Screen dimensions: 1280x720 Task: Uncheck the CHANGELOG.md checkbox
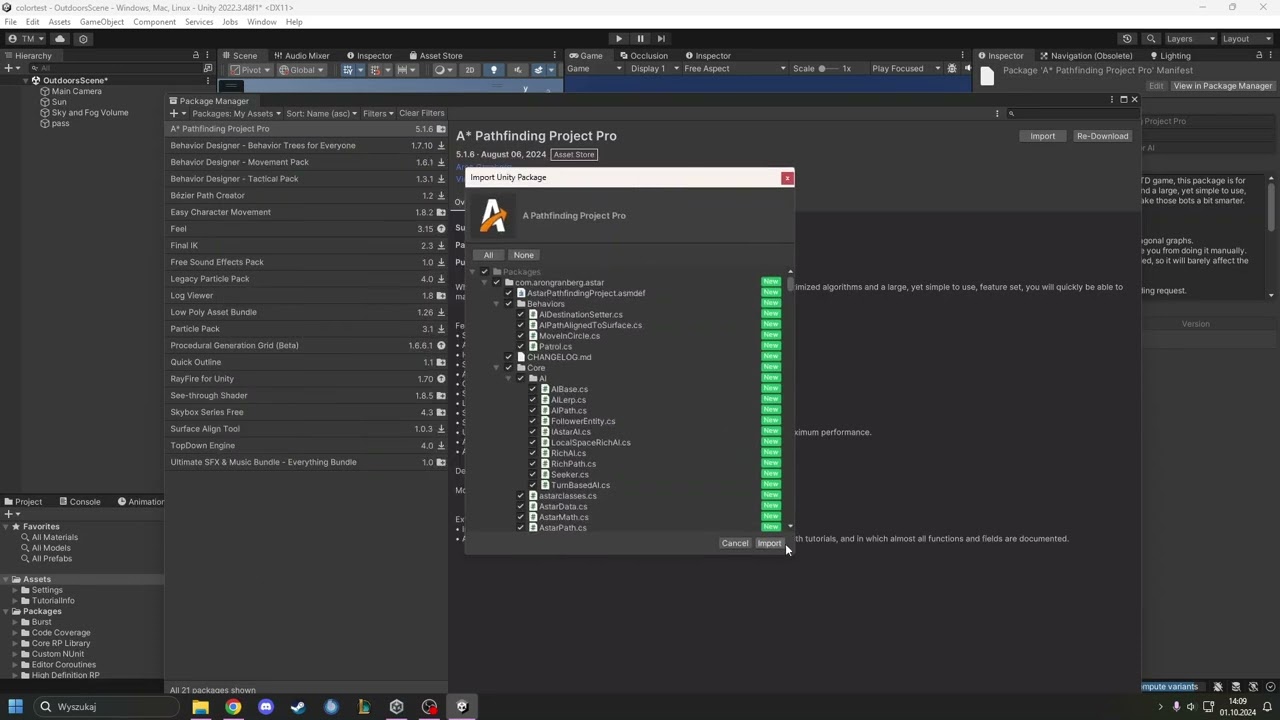pos(508,357)
